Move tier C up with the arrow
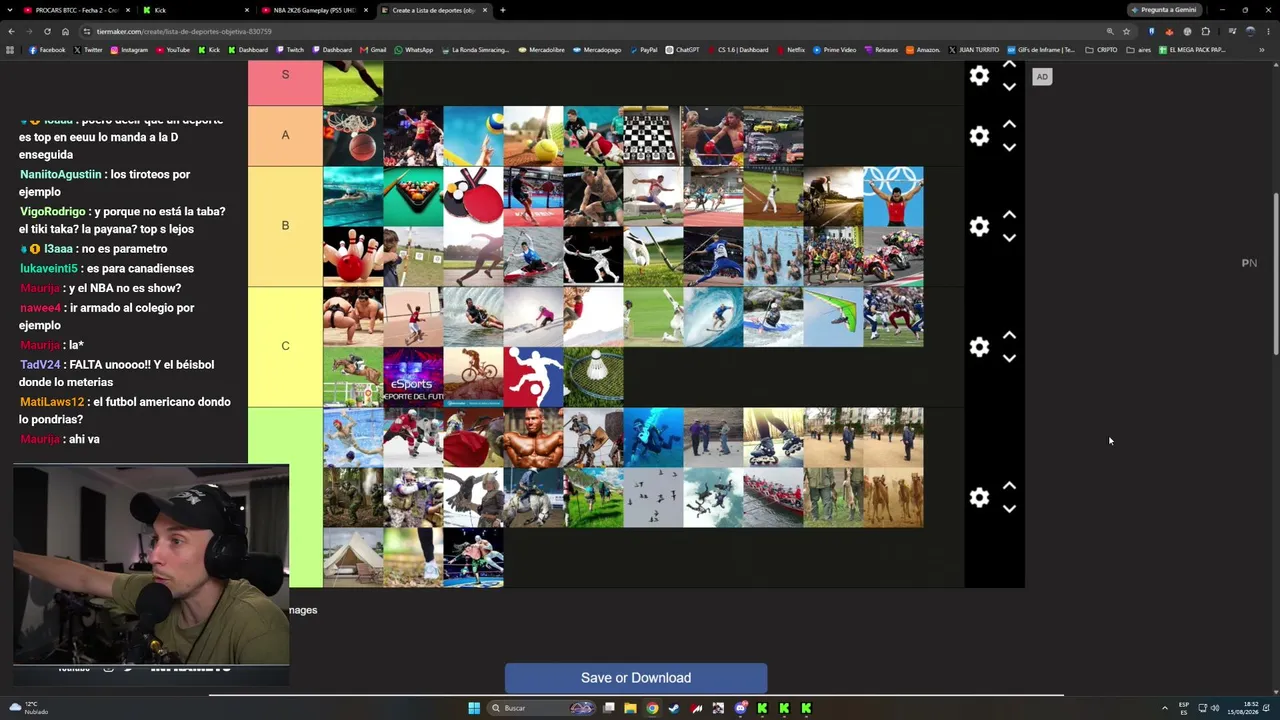 tap(1009, 335)
